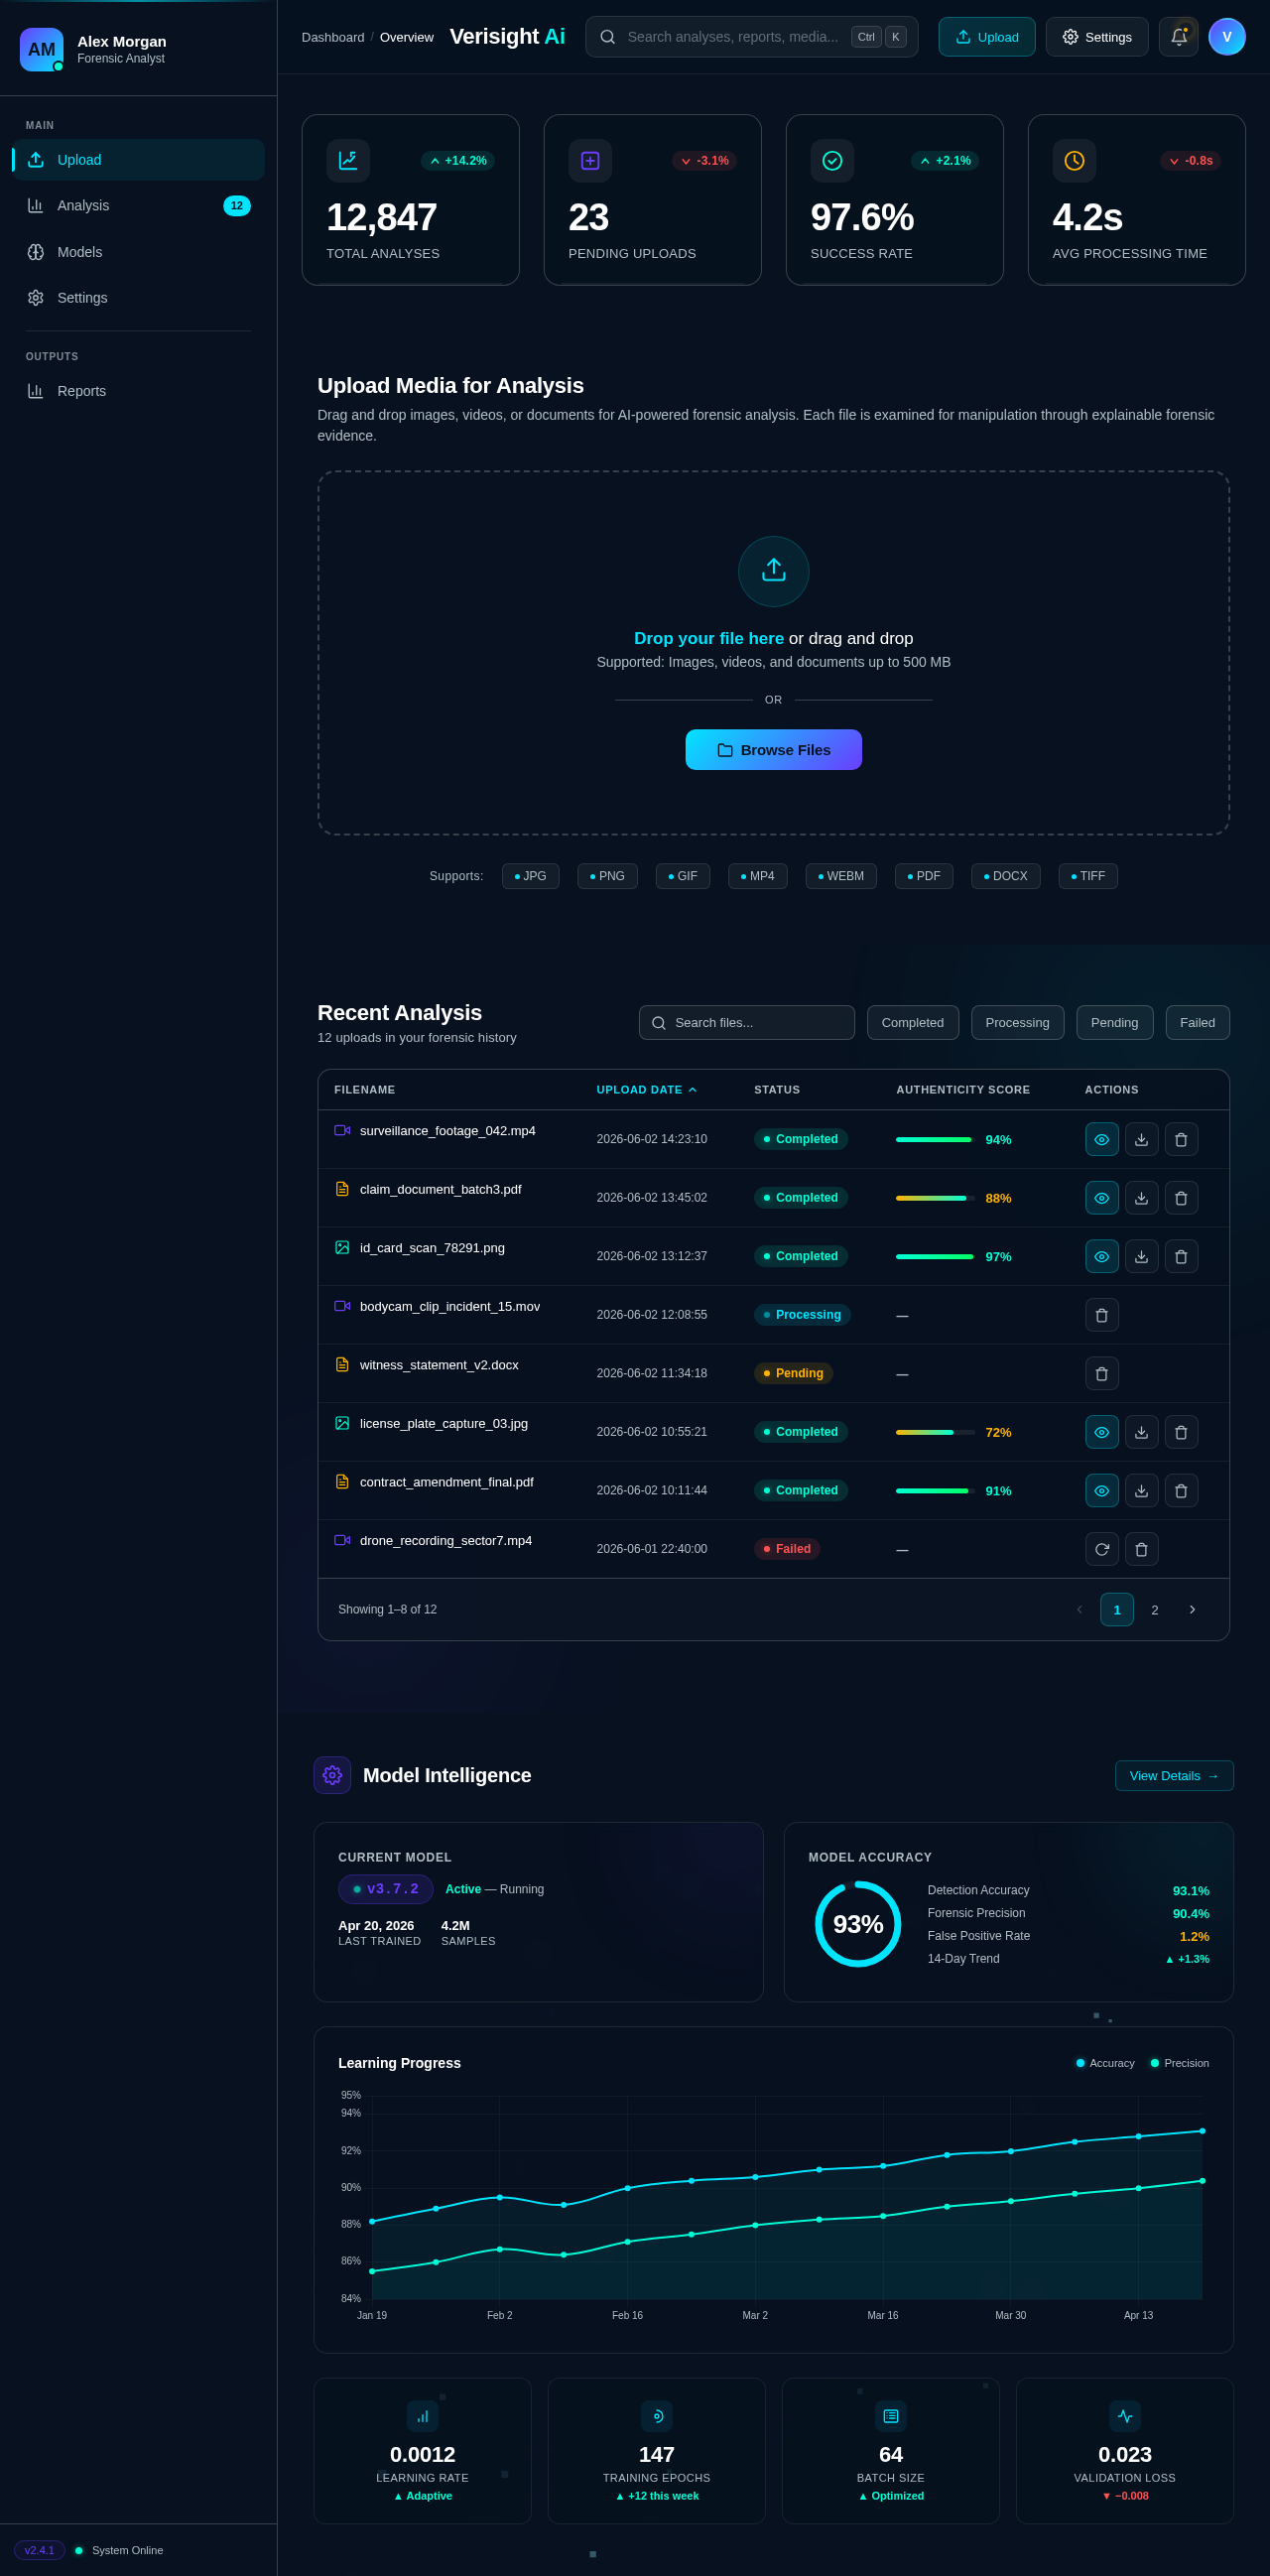Click the AM profile avatar in sidebar
The width and height of the screenshot is (1270, 2576).
[42, 50]
